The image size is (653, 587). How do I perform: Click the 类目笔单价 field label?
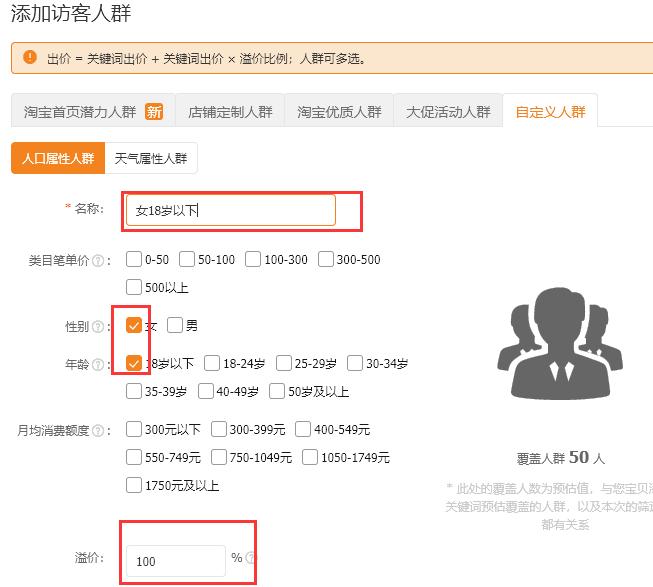[59, 261]
